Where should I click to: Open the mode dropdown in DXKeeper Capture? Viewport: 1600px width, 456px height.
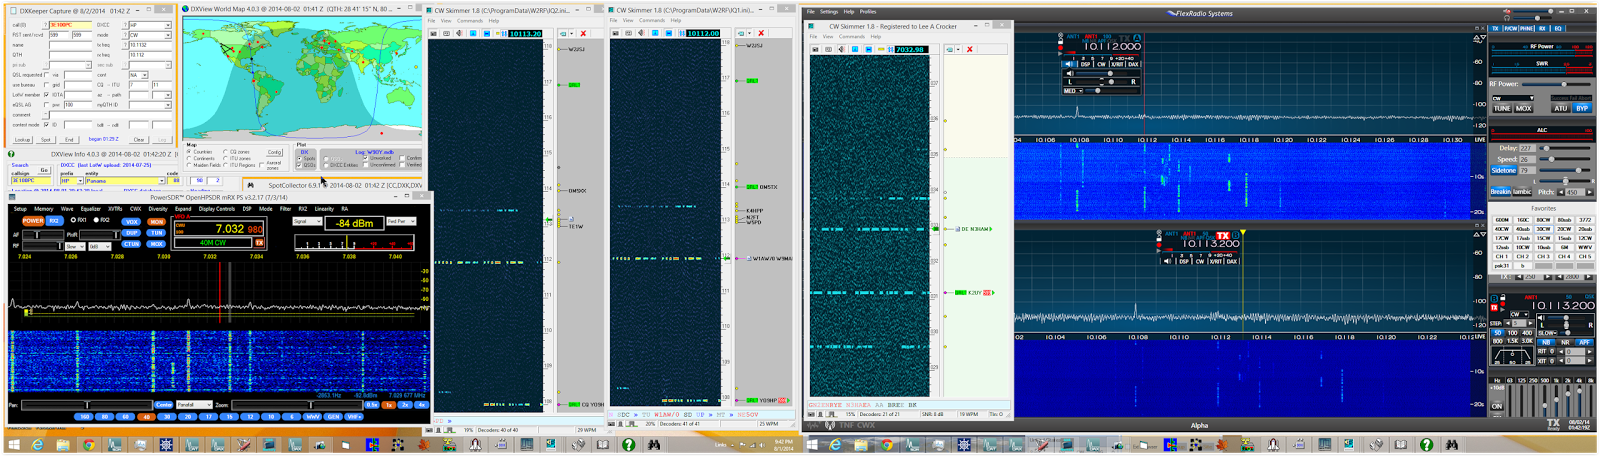[150, 35]
